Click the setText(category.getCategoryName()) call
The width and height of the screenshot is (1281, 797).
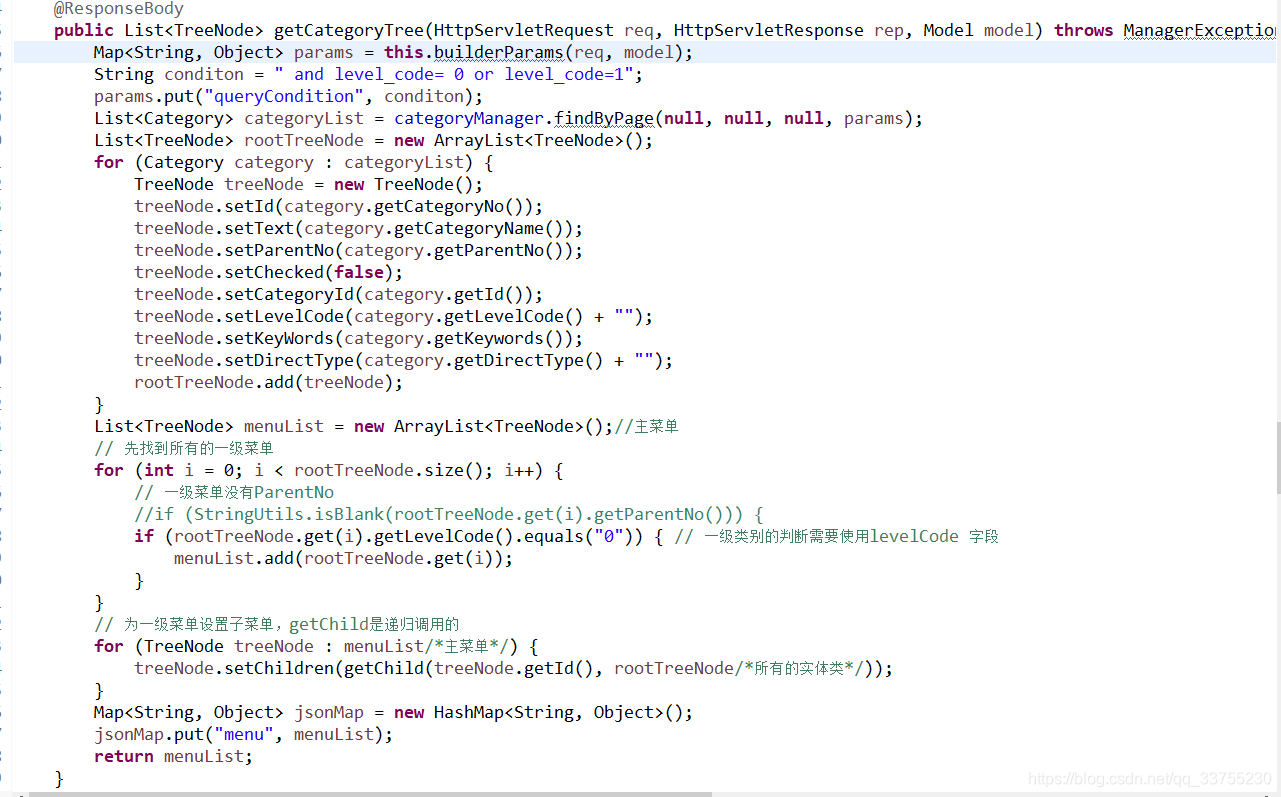[399, 228]
